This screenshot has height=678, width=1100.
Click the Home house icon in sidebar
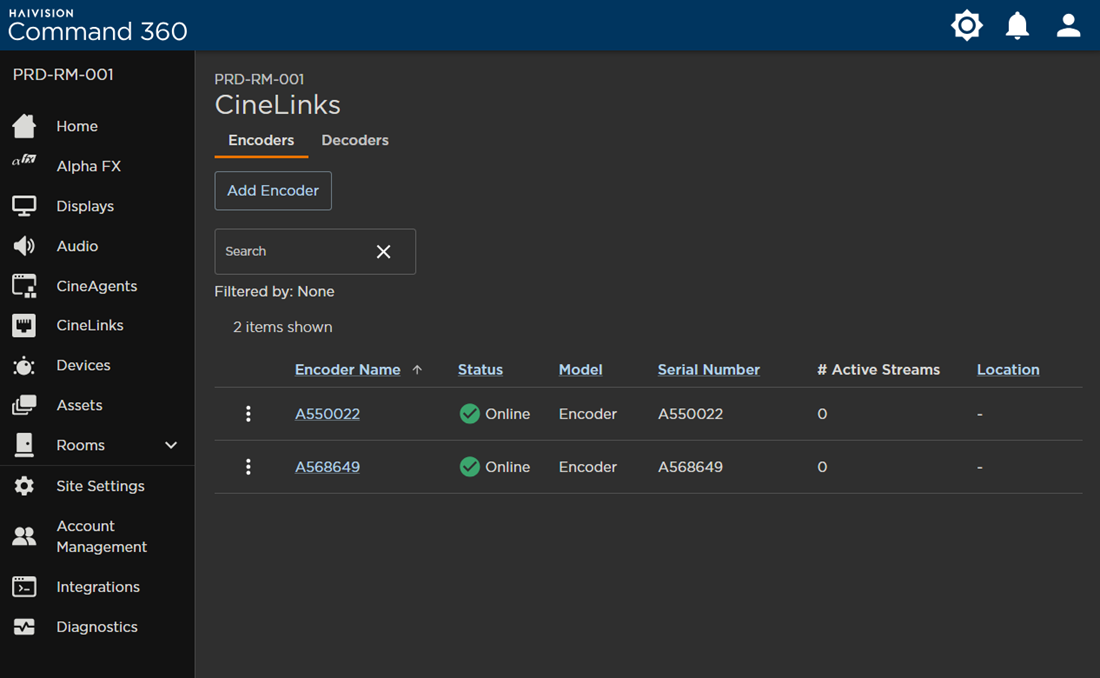[x=24, y=126]
